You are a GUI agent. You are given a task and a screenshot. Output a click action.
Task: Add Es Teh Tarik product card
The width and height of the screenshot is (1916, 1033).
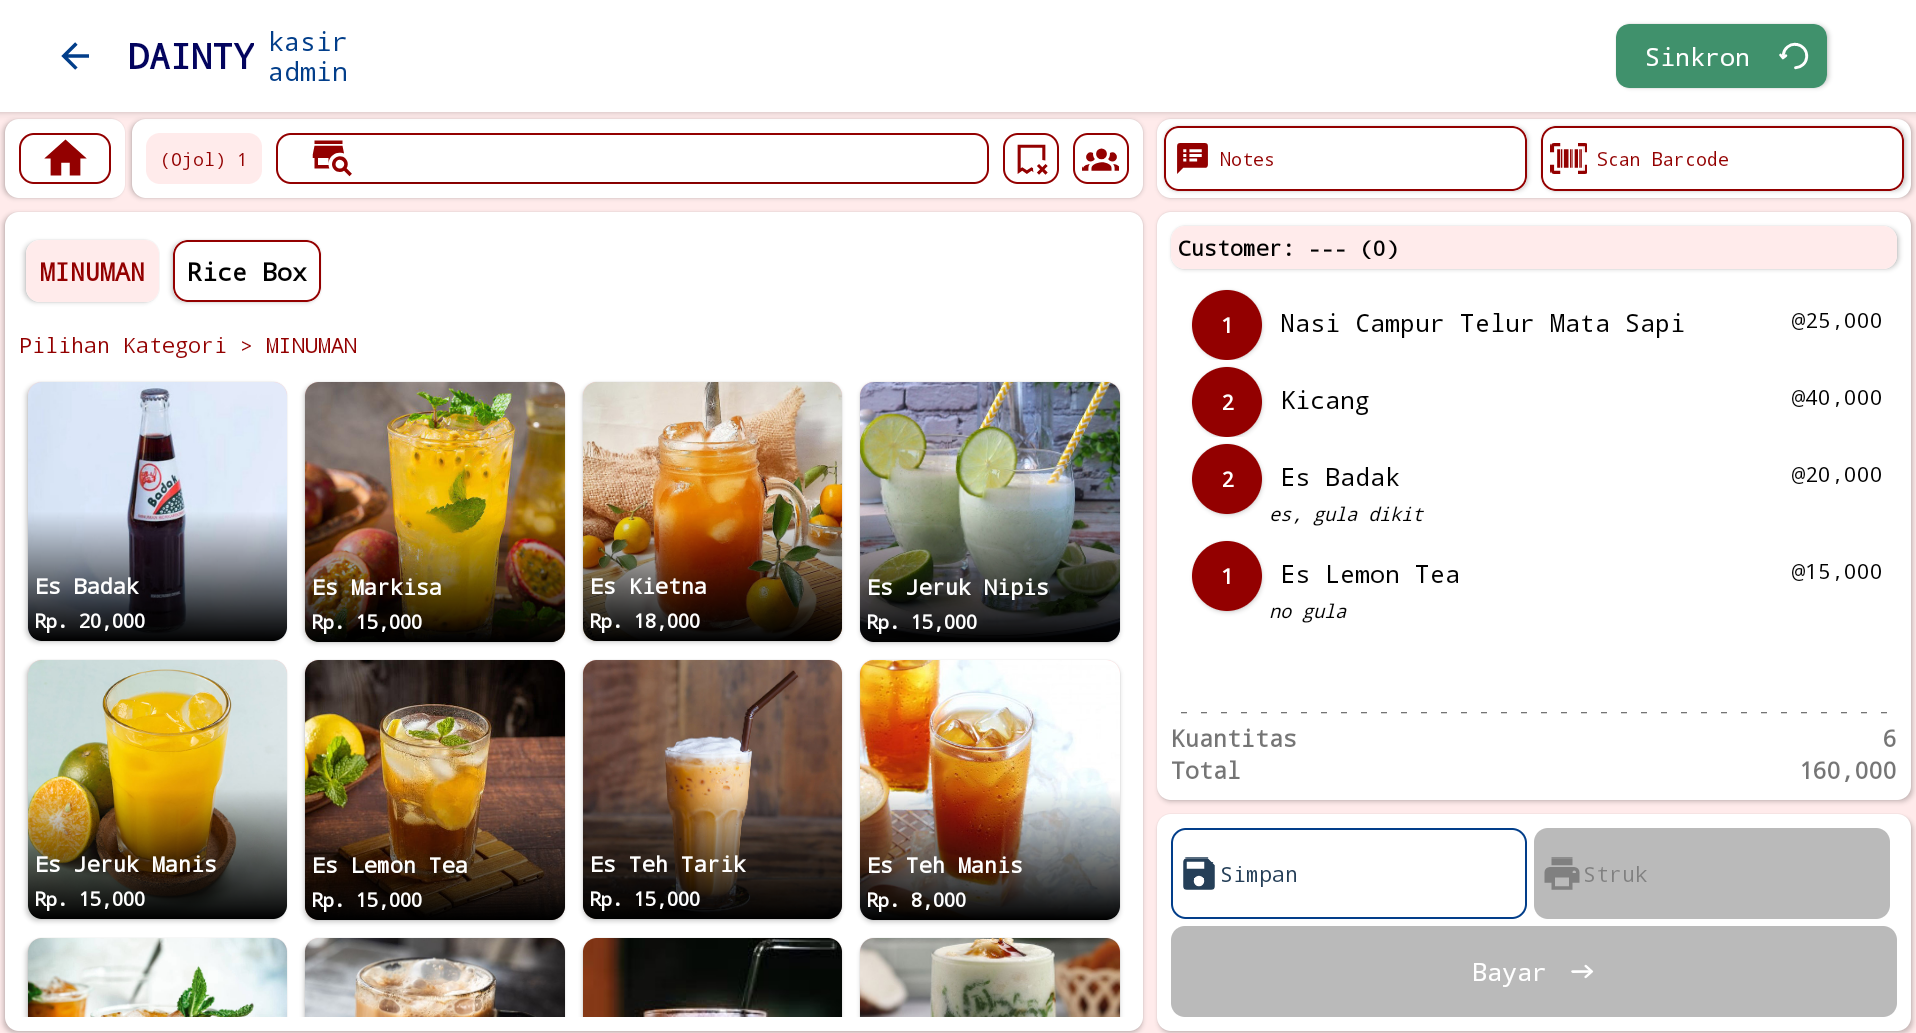pos(712,789)
